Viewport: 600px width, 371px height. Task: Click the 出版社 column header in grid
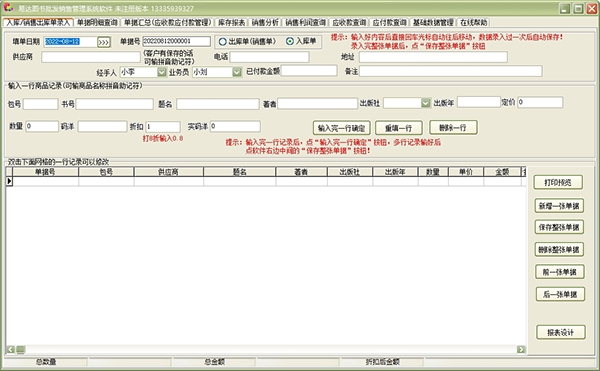(350, 172)
